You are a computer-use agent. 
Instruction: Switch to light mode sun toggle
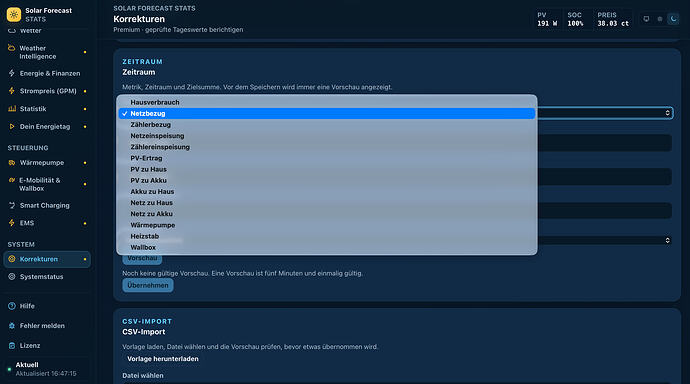(x=660, y=19)
